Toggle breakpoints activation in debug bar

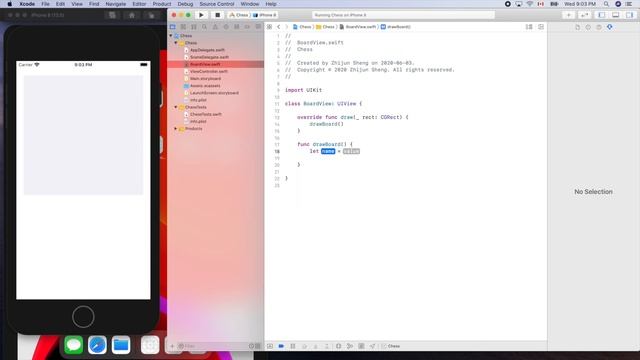click(x=281, y=346)
